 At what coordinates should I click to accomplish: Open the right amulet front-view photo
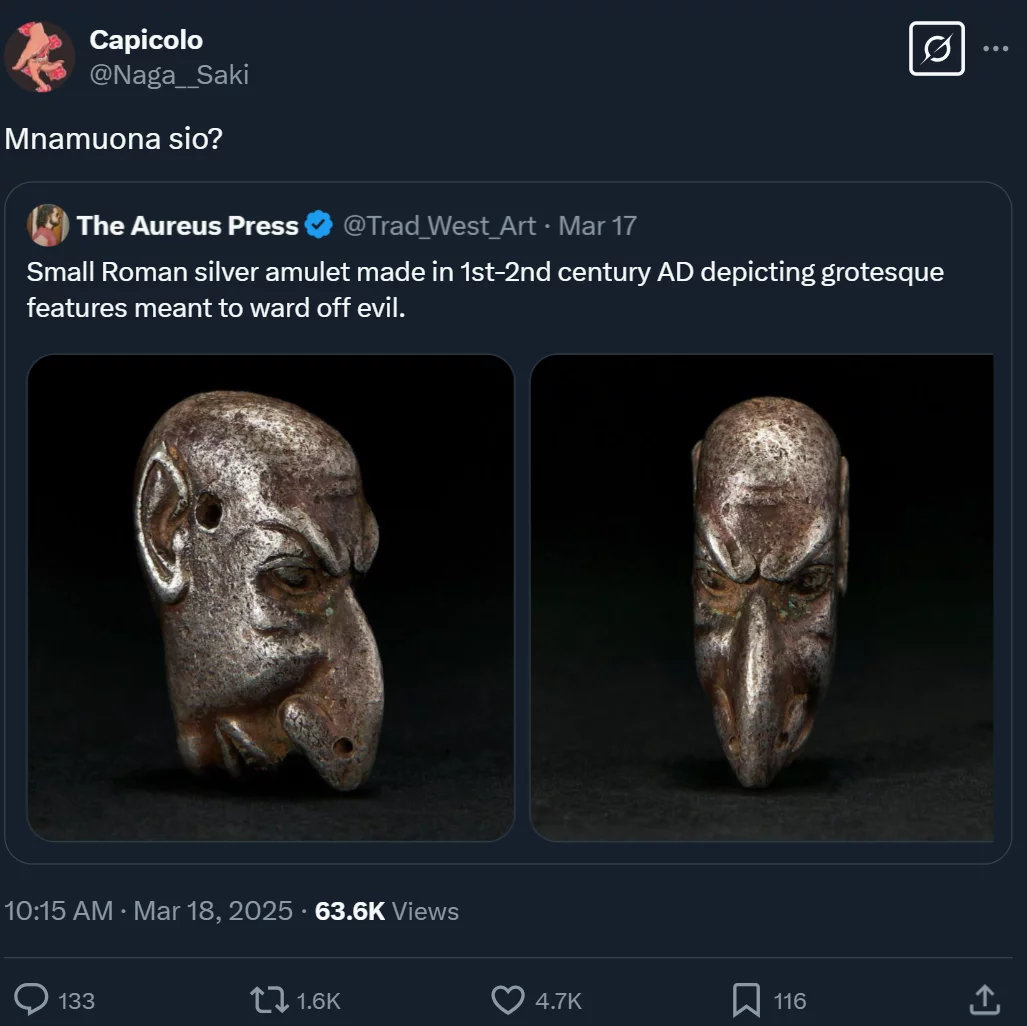point(762,597)
